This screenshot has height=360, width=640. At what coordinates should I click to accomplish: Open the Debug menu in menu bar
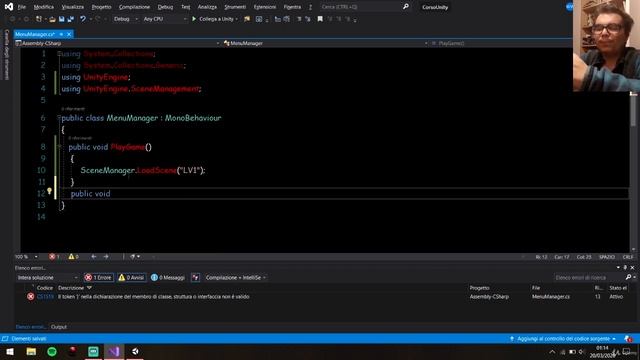tap(165, 7)
